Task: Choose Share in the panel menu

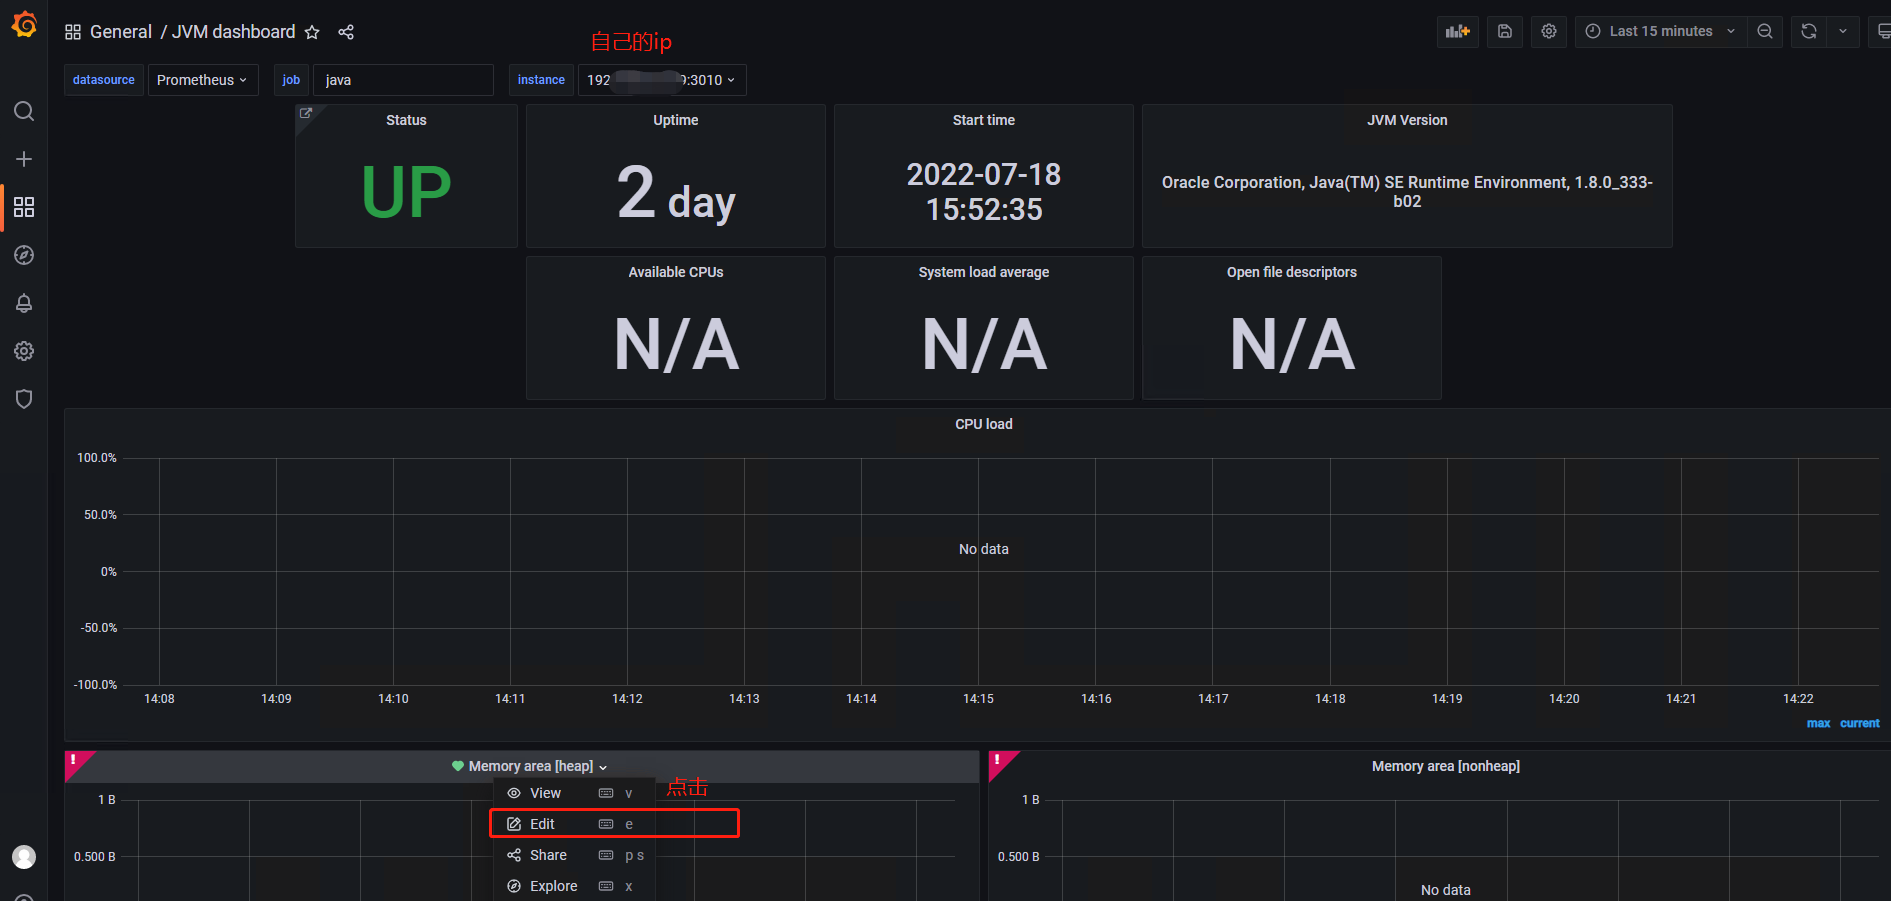Action: coord(574,855)
